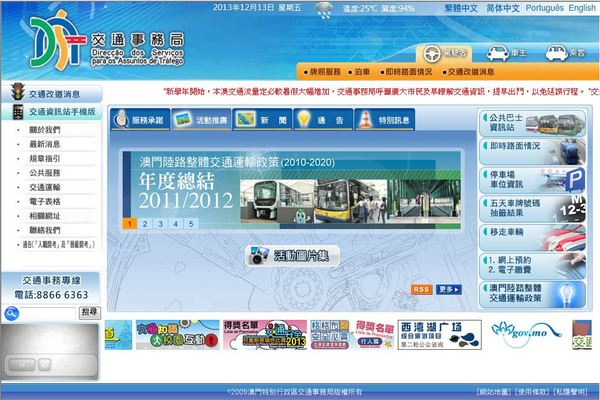Image resolution: width=600 pixels, height=400 pixels.
Task: Click the weather icon in top bar
Action: [326, 8]
